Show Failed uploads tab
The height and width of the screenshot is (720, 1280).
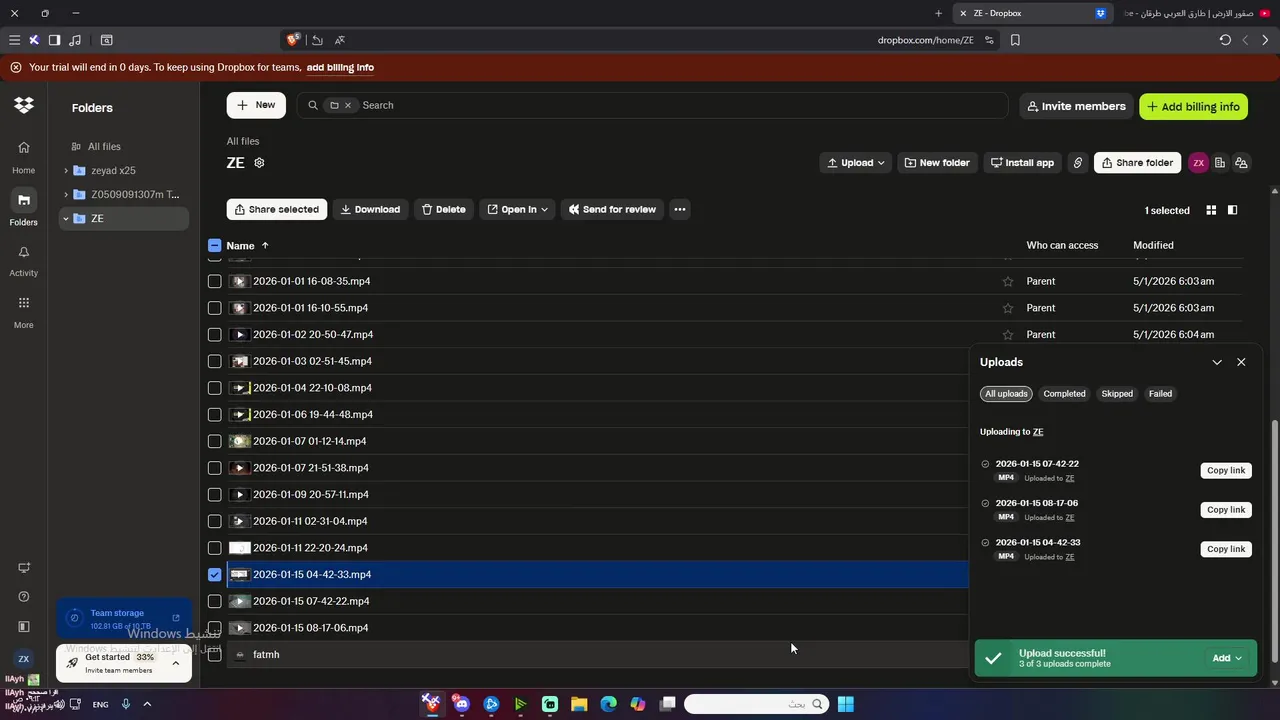[x=1160, y=394]
